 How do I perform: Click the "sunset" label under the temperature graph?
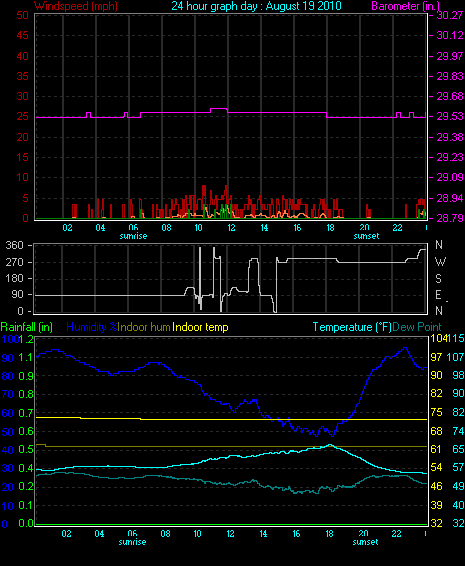click(365, 542)
